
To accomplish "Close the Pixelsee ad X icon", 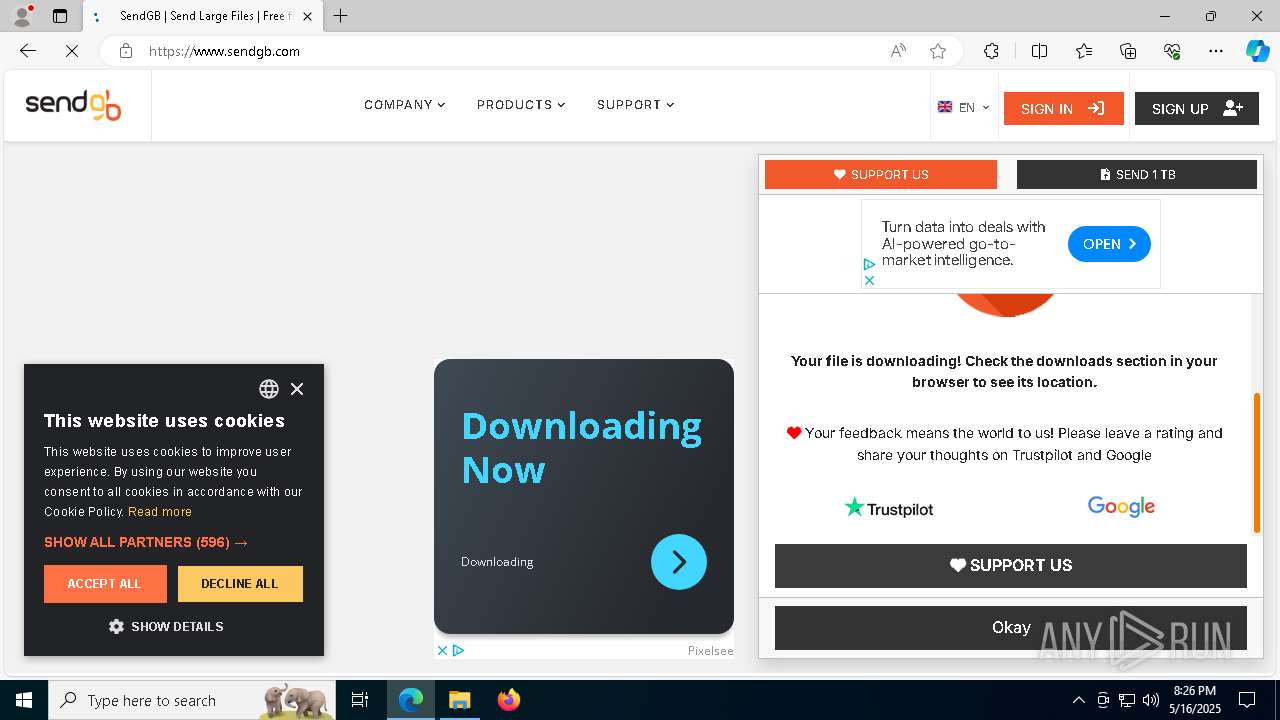I will (x=442, y=650).
